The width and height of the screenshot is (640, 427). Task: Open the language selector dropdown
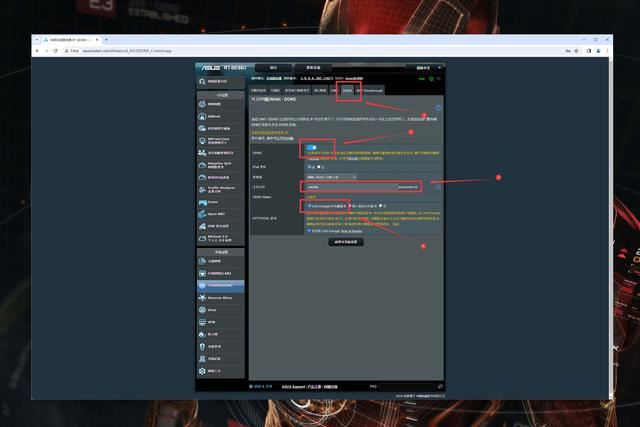point(423,69)
